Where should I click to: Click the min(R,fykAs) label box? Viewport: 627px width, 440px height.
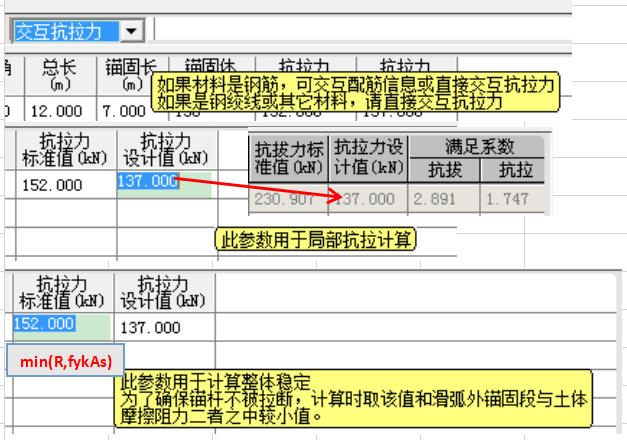(66, 361)
